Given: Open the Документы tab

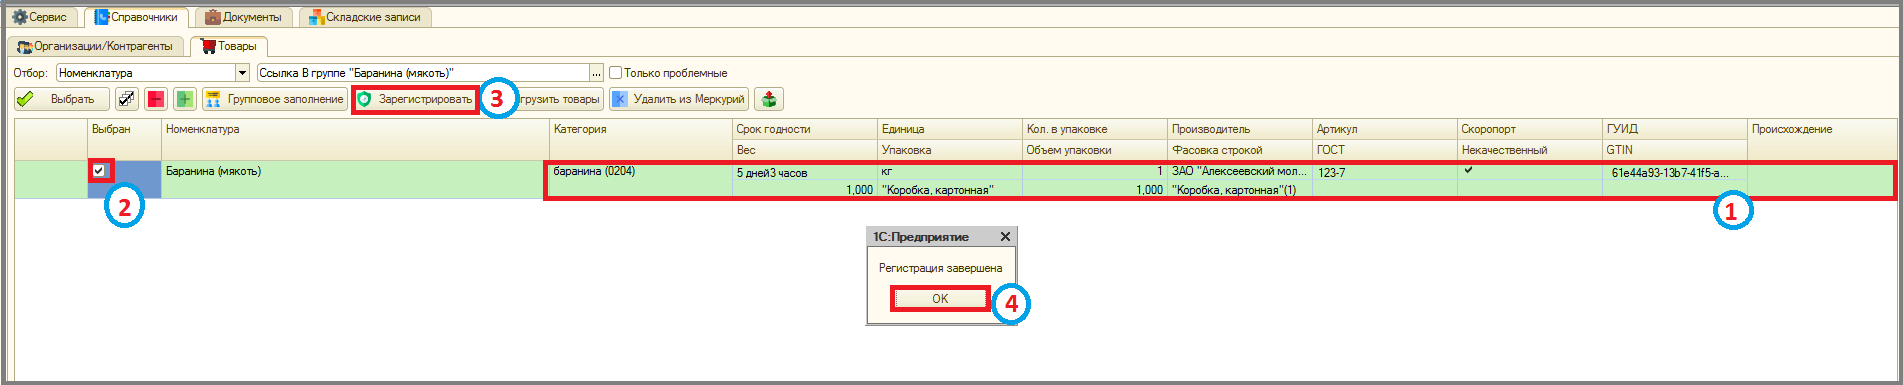Looking at the screenshot, I should pyautogui.click(x=244, y=17).
